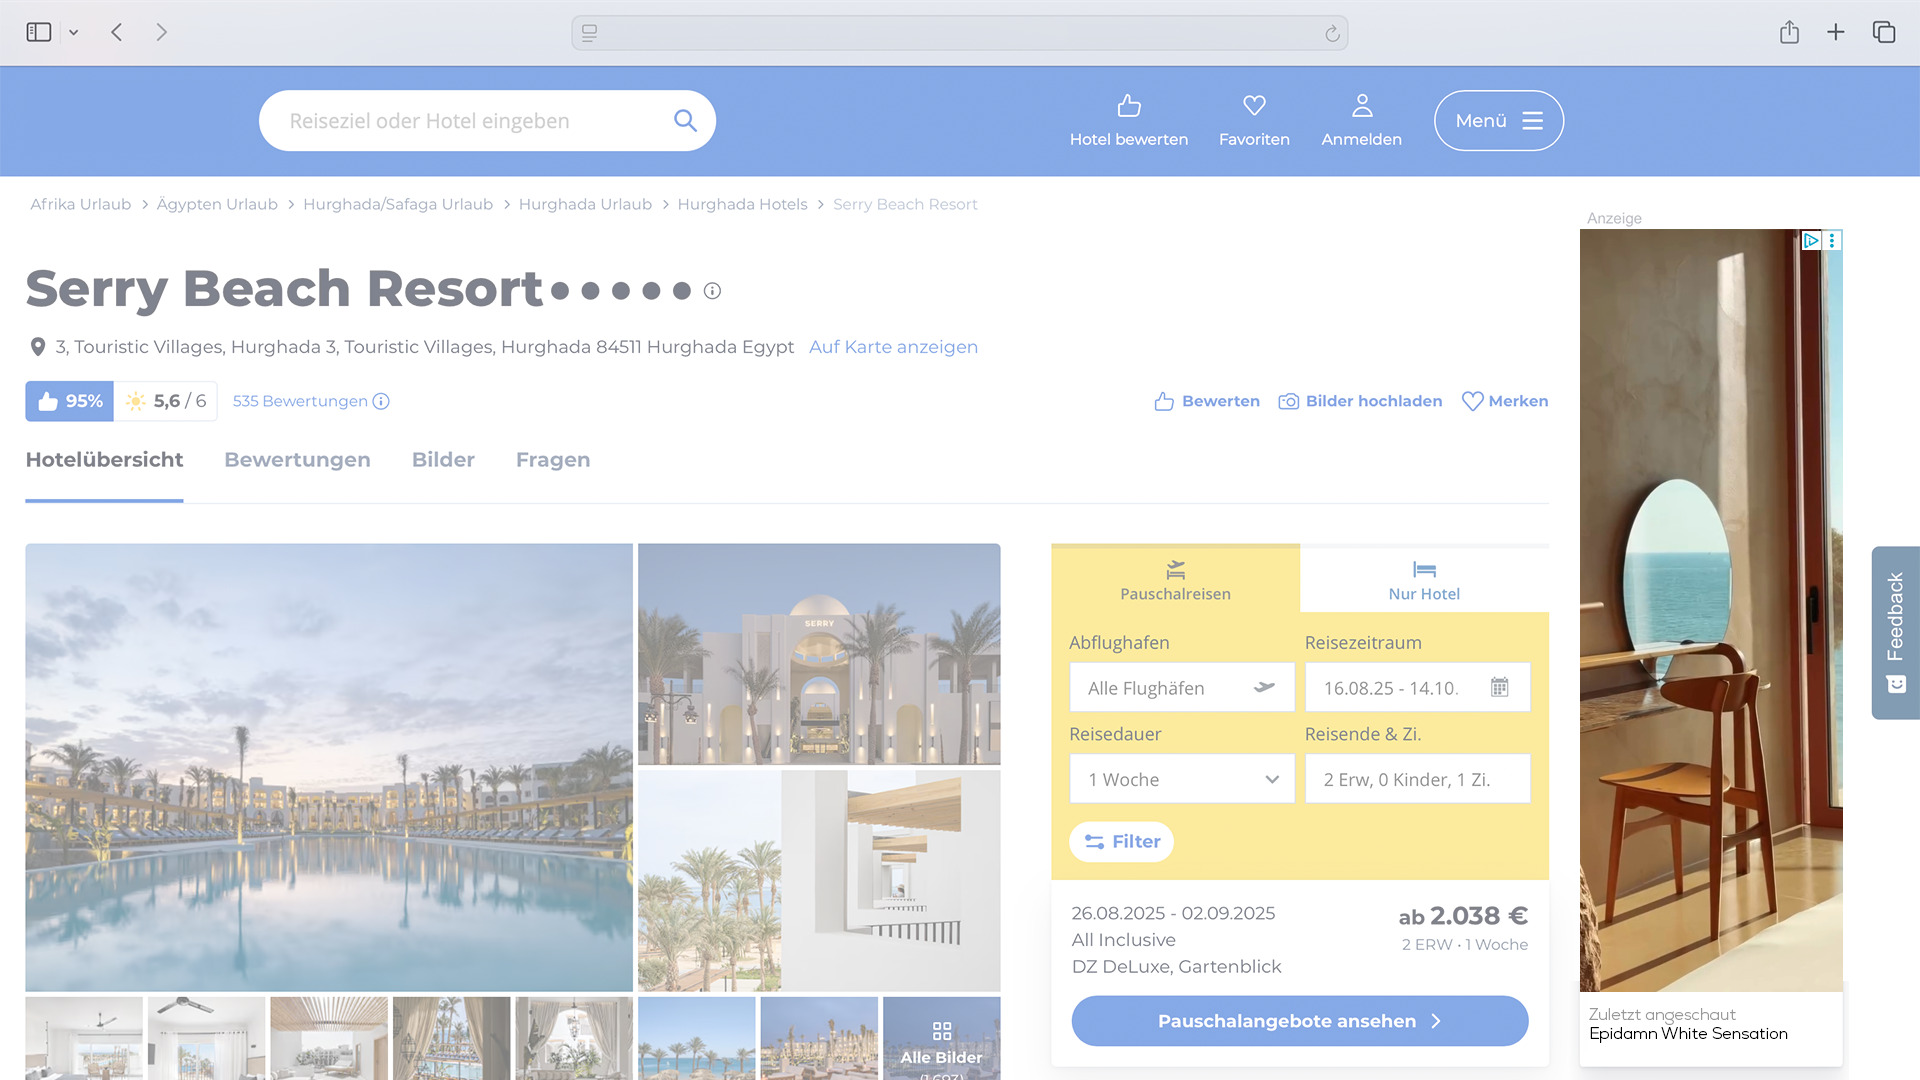
Task: Click the calendar icon in Reisezeitraum
Action: [1499, 688]
